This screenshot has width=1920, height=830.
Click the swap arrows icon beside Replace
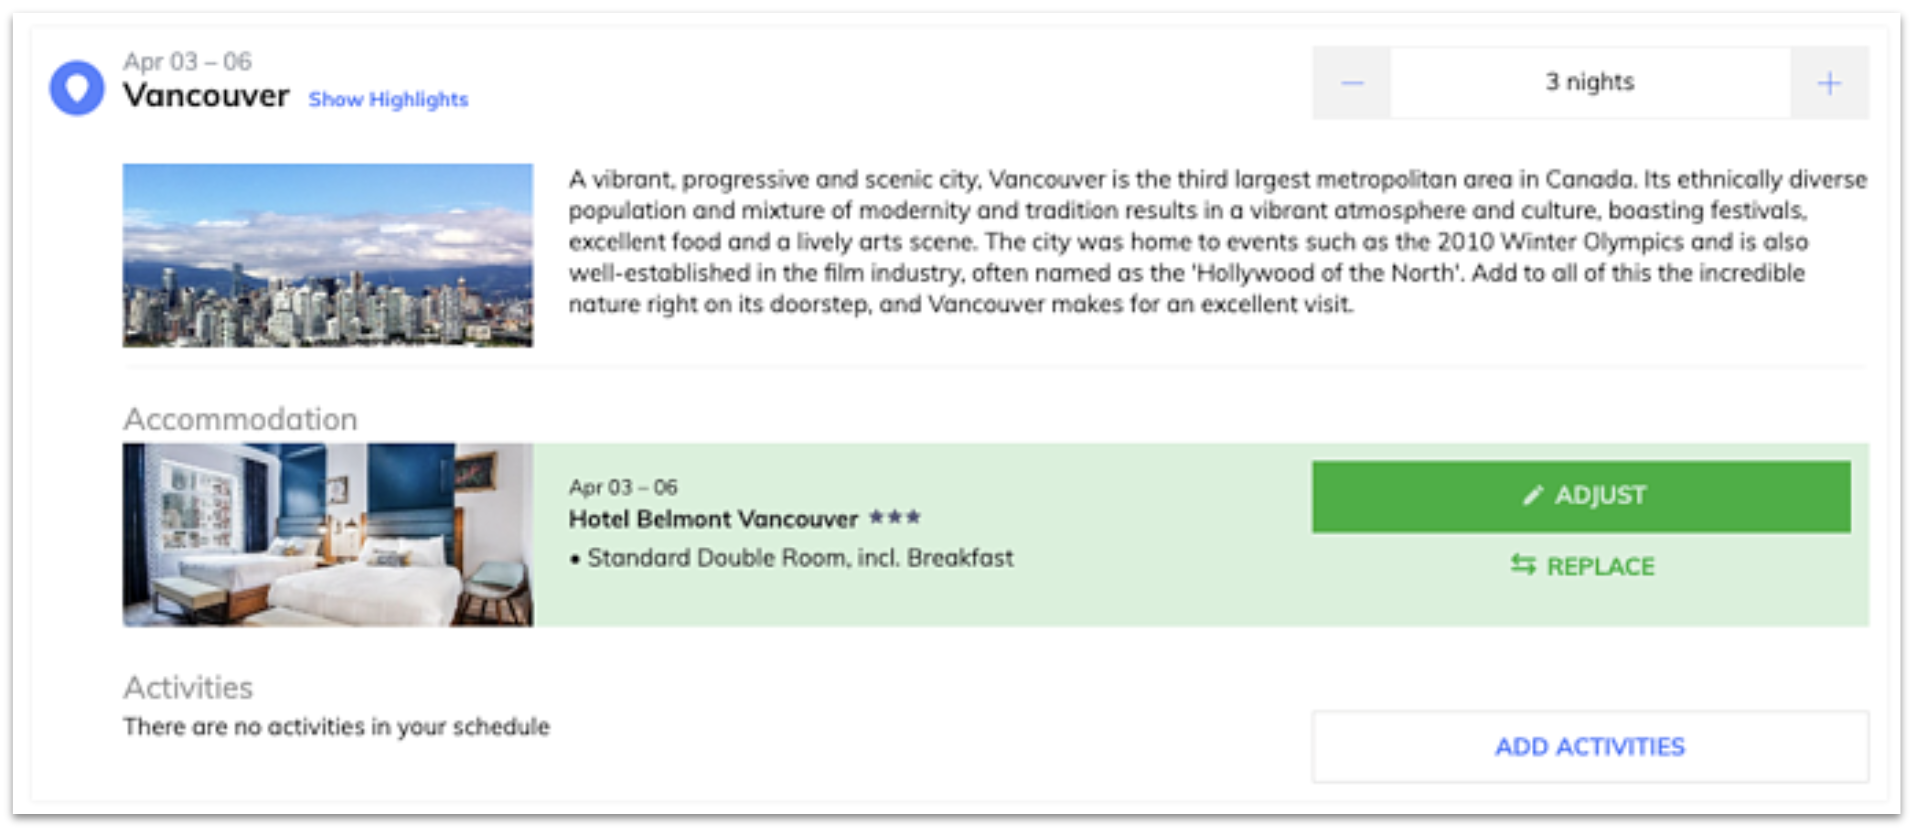pyautogui.click(x=1523, y=565)
